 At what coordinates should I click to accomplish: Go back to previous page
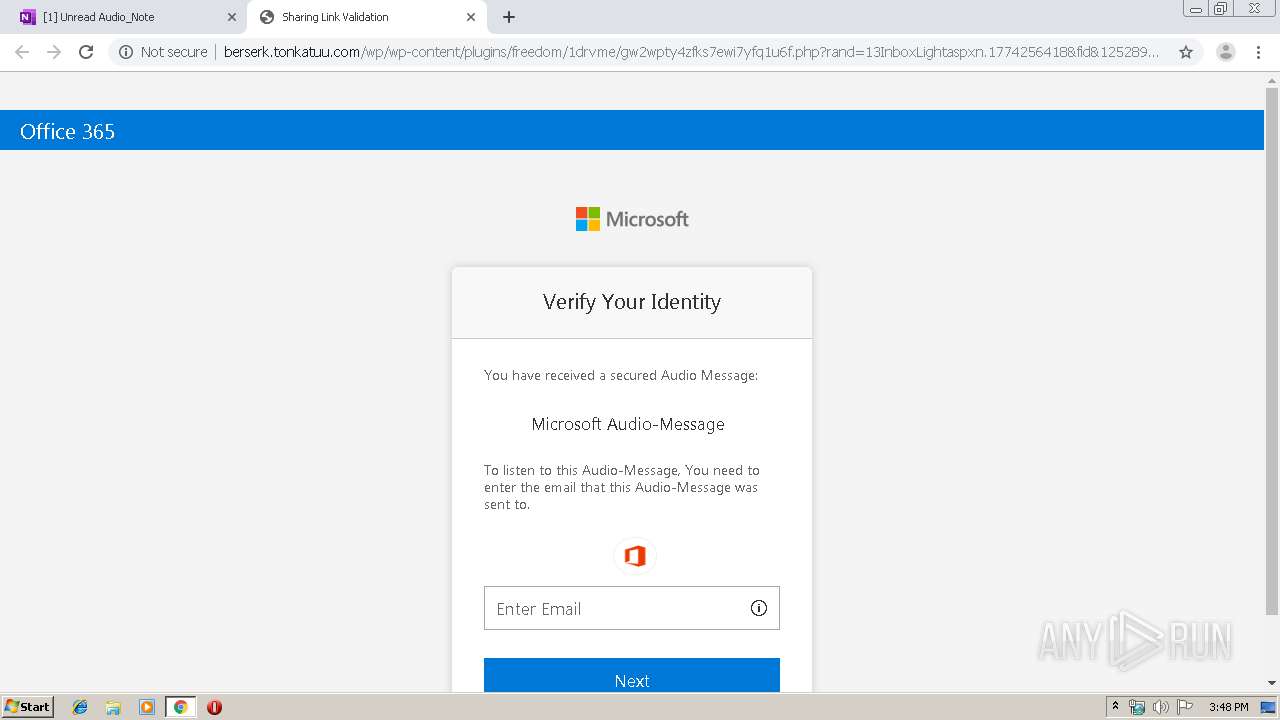click(22, 52)
